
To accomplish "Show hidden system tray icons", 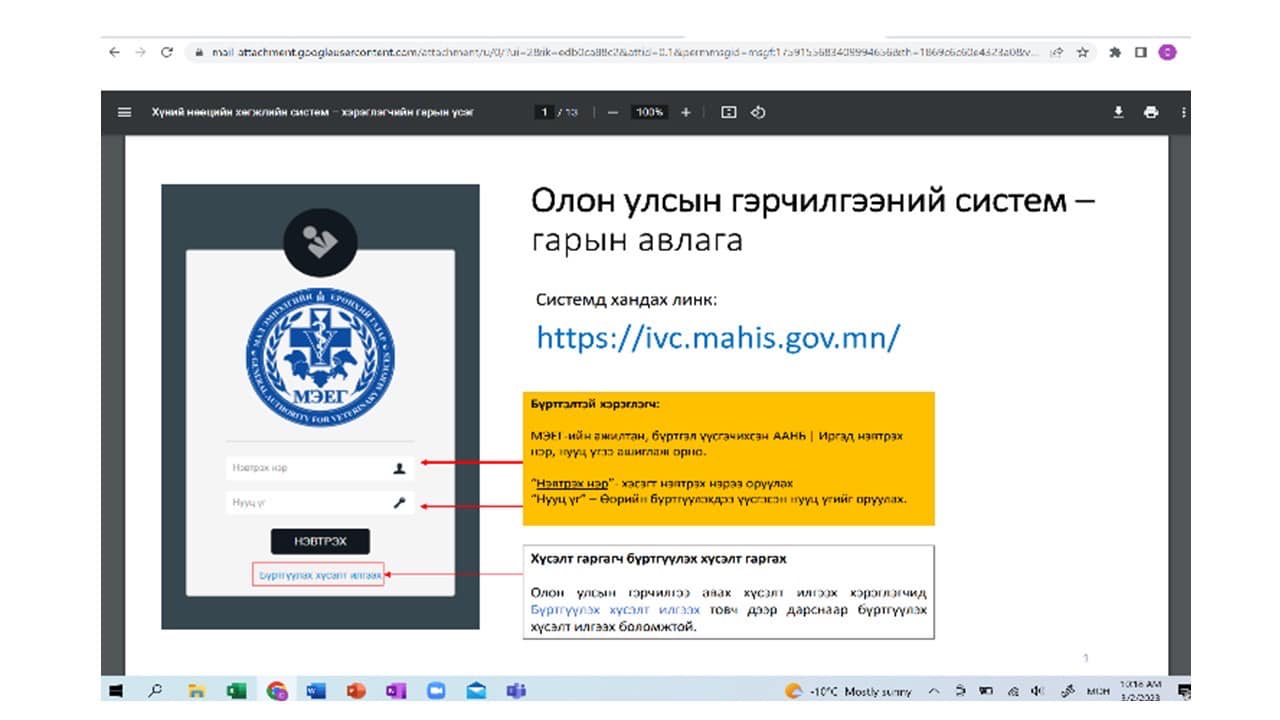I will click(x=934, y=691).
